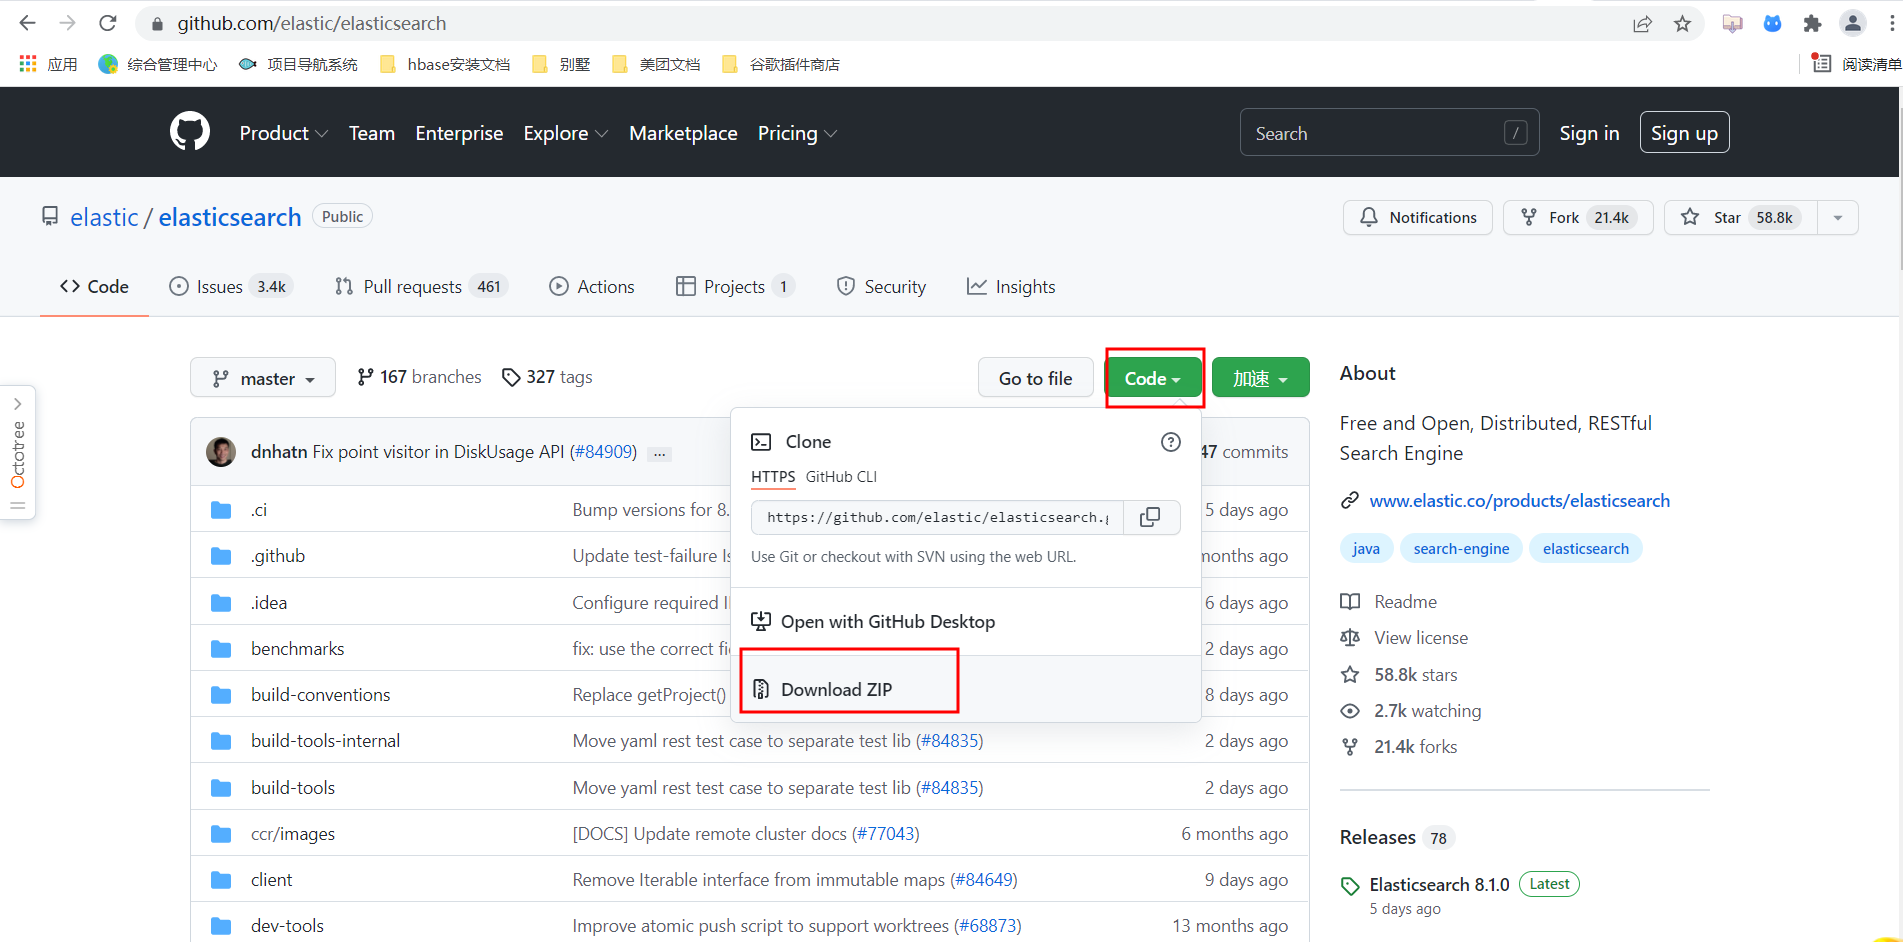1903x942 pixels.
Task: Switch to the Pull requests tab
Action: [422, 287]
